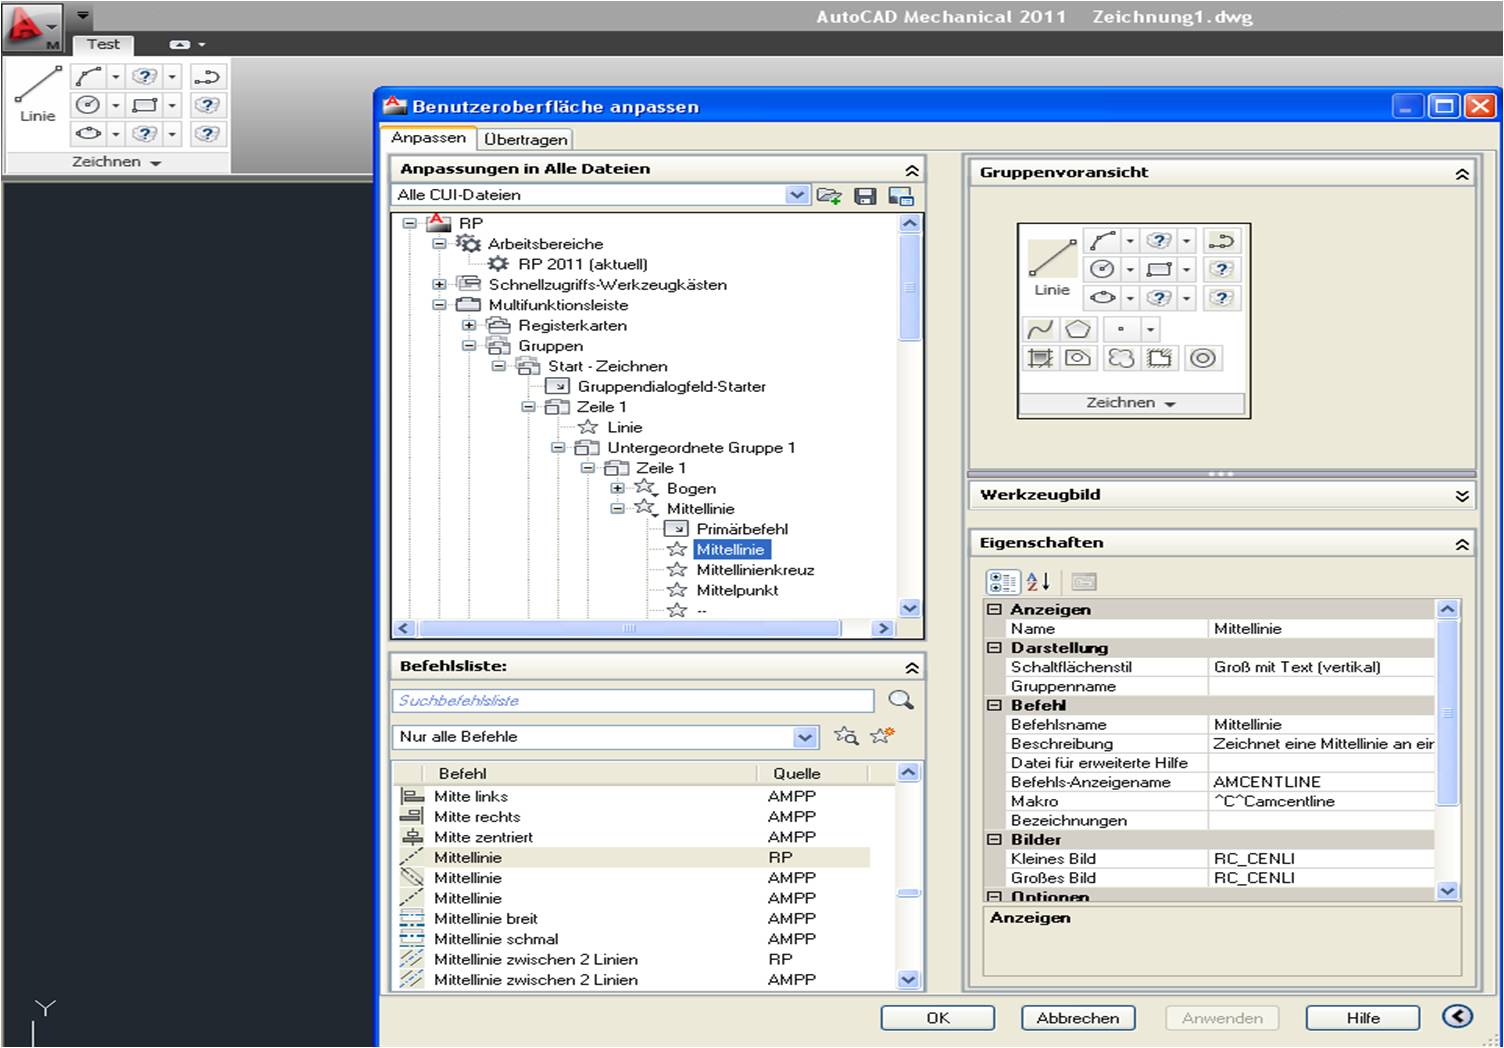Click the Eigenschaften scroll-down arrow

pos(1447,890)
